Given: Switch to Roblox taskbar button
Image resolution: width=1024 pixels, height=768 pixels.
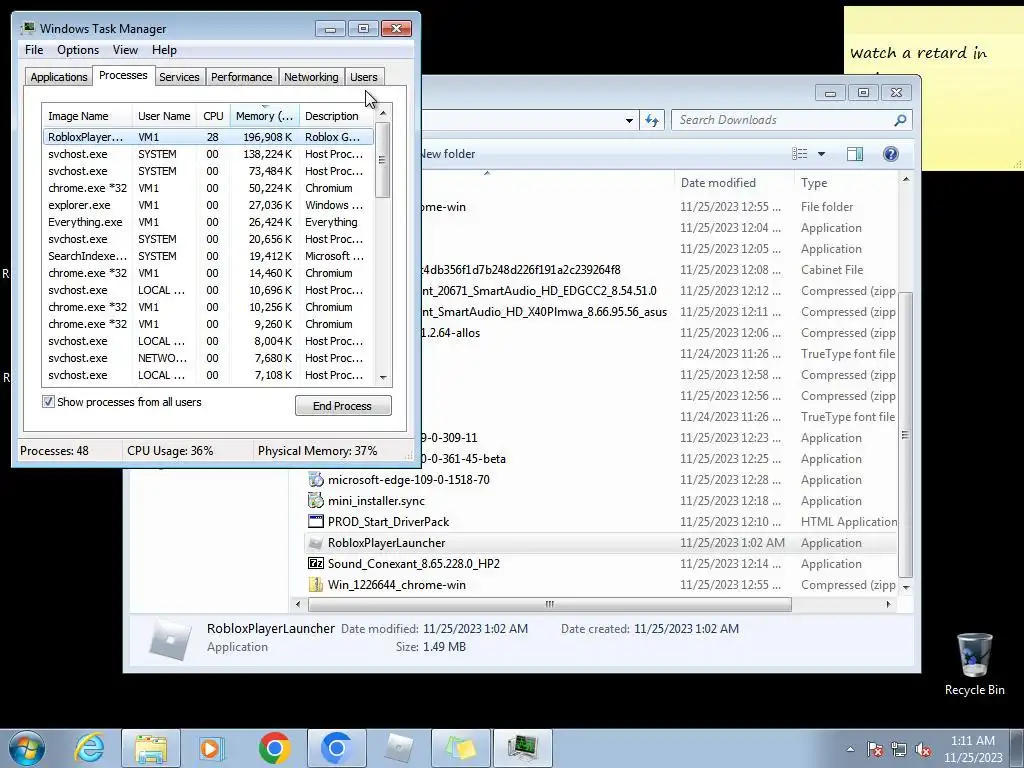Looking at the screenshot, I should coord(398,748).
